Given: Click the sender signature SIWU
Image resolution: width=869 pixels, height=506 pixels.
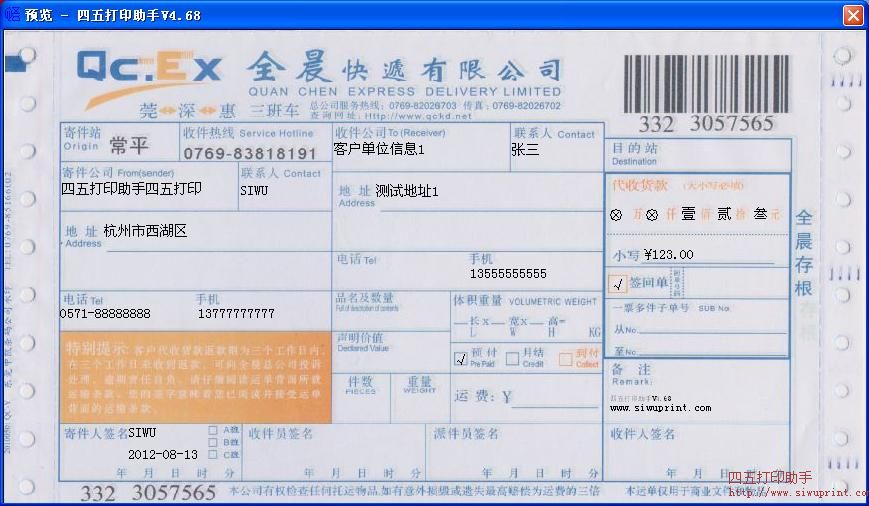Looking at the screenshot, I should click(142, 433).
